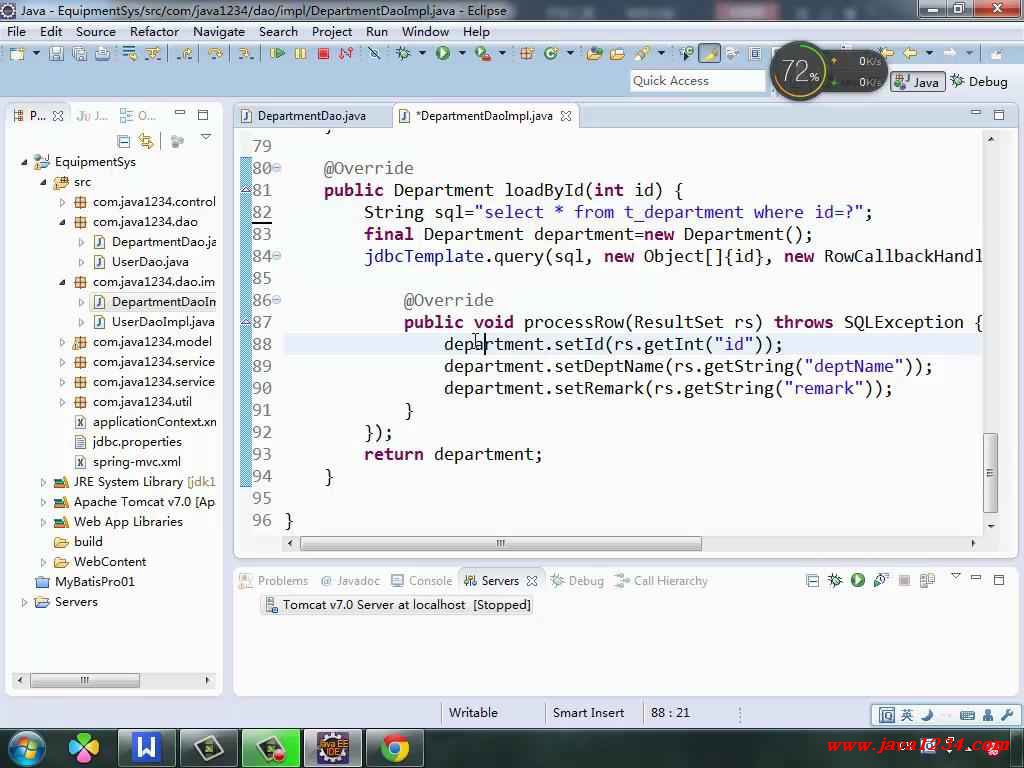This screenshot has width=1024, height=768.
Task: Click the green Run toolbar icon
Action: pyautogui.click(x=443, y=54)
